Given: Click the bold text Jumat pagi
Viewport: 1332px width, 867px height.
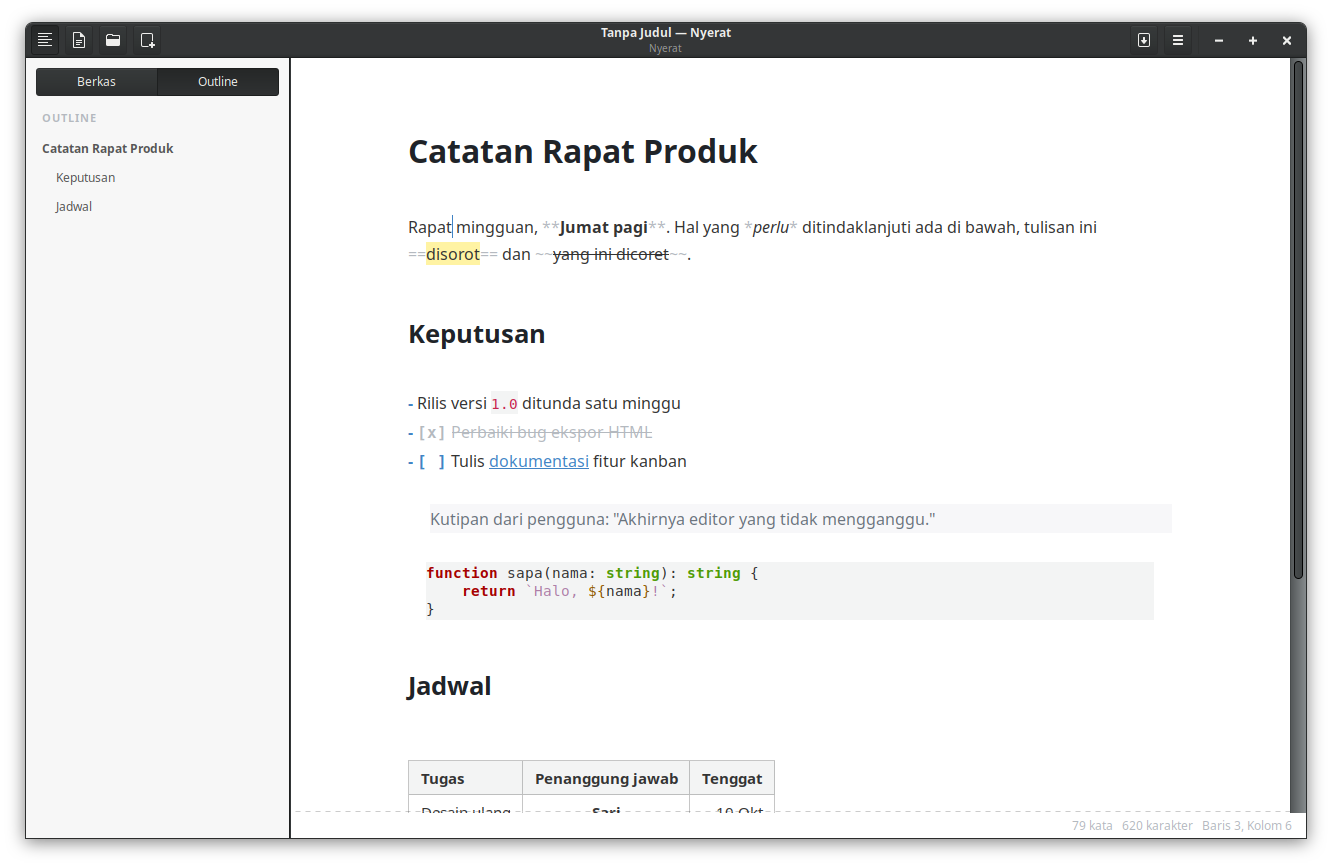Looking at the screenshot, I should click(x=604, y=228).
